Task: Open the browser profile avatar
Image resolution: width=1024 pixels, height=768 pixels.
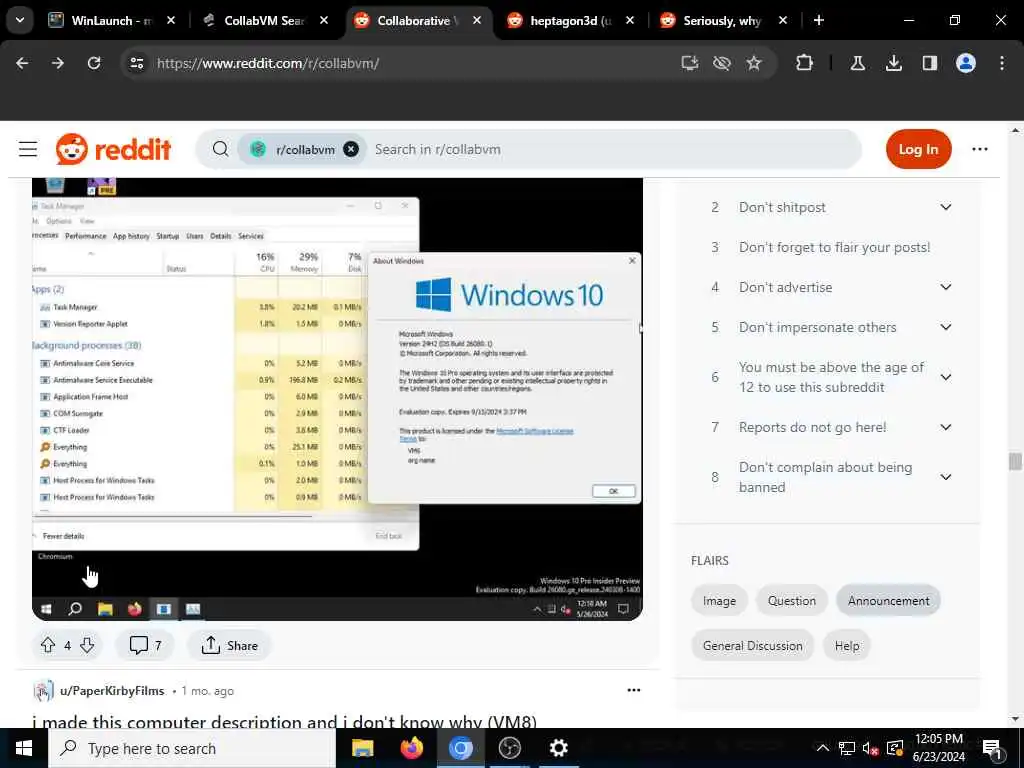Action: [966, 63]
